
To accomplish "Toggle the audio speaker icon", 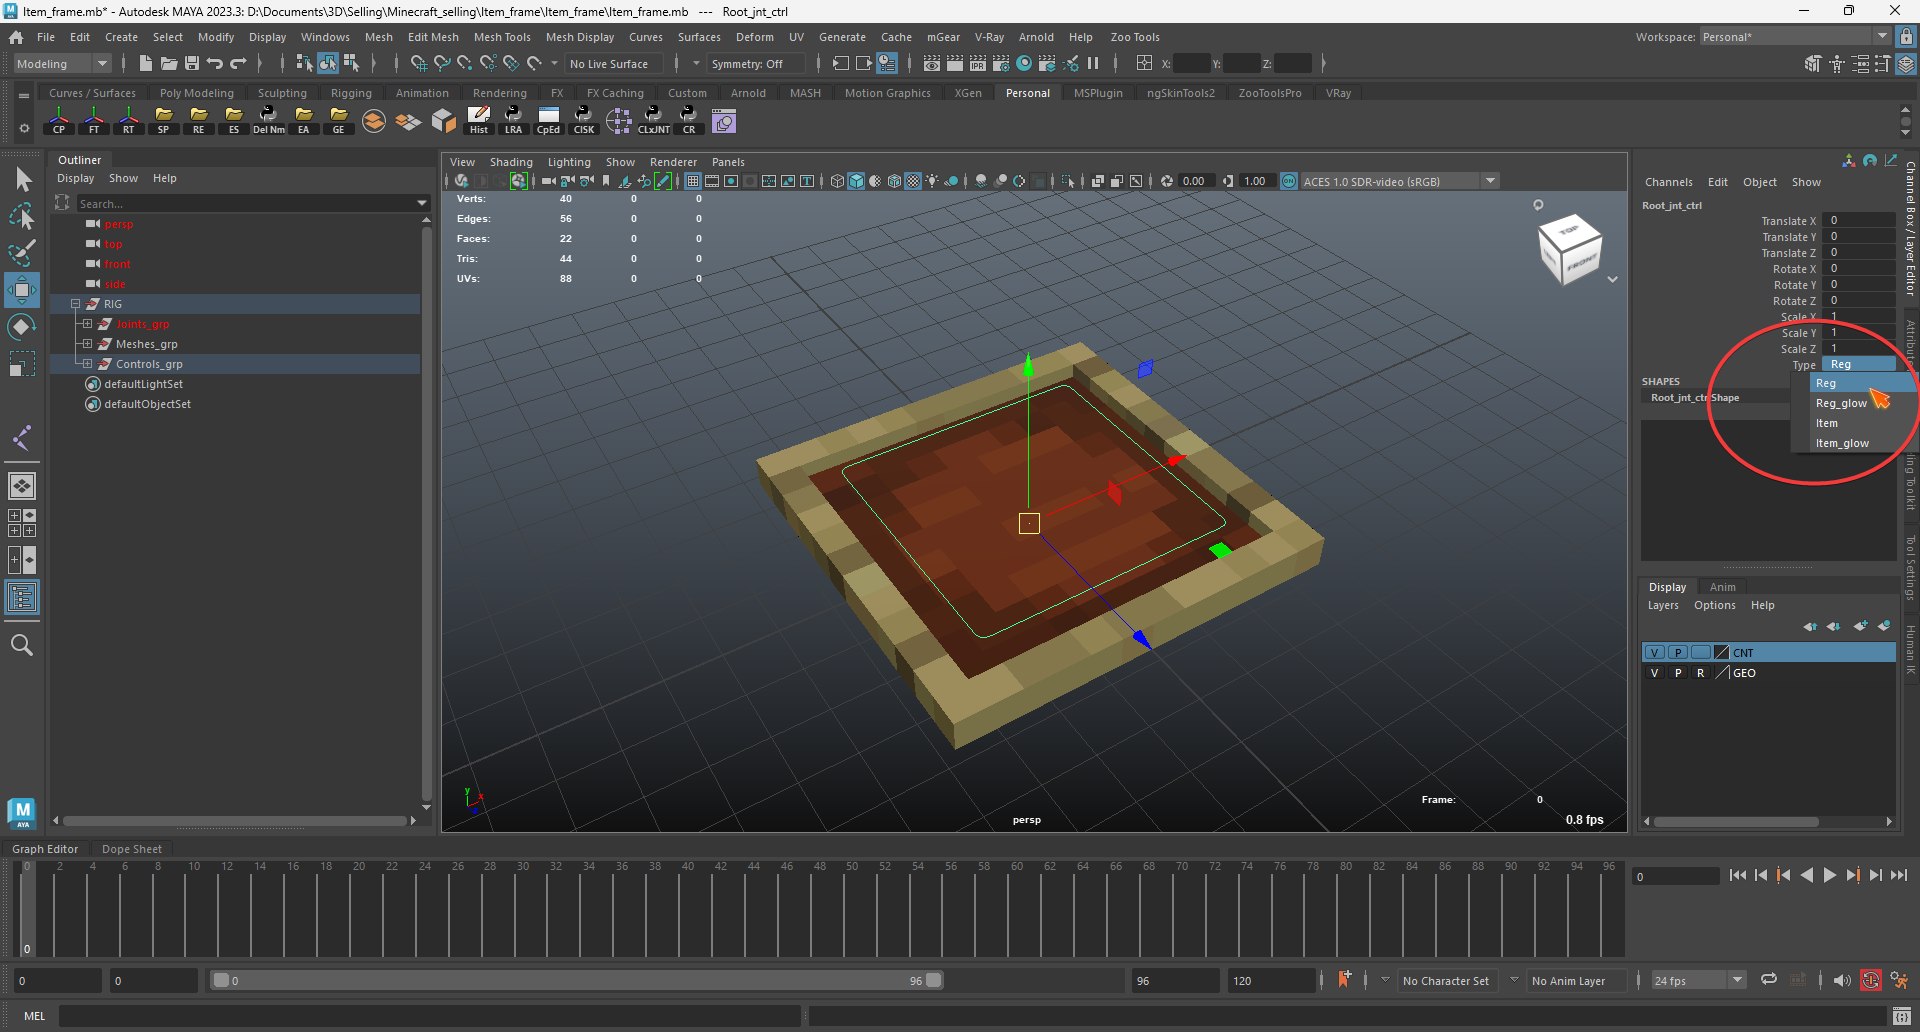I will 1842,981.
